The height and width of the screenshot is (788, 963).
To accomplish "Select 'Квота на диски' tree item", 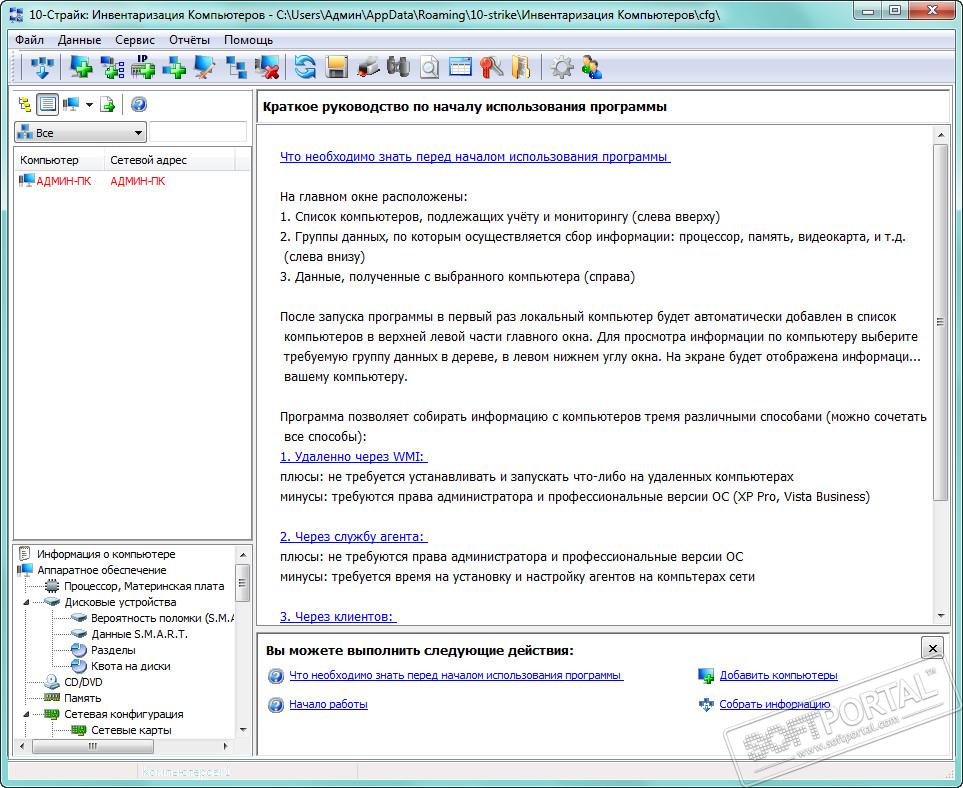I will 130,666.
